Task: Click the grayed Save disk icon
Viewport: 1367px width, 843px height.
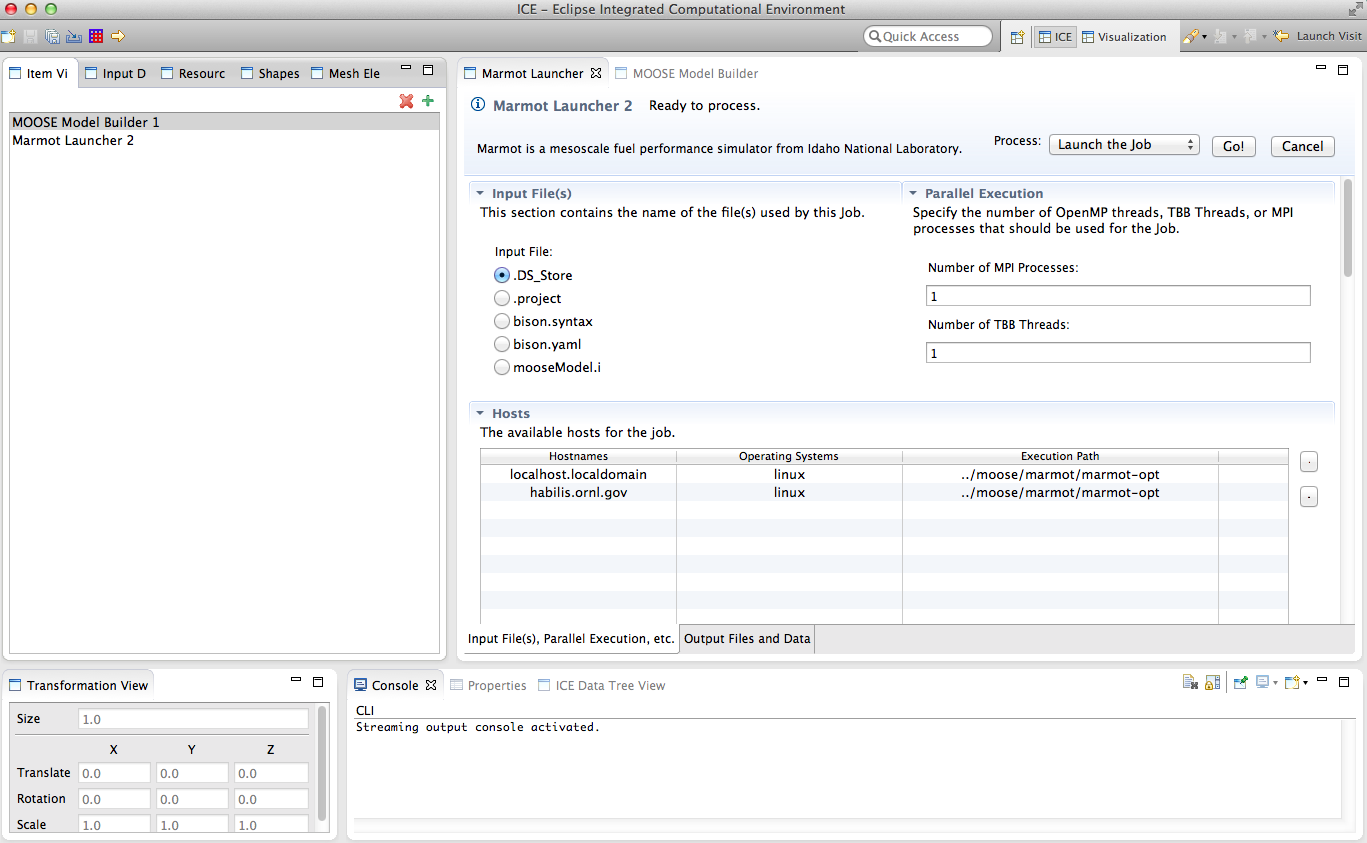Action: point(30,36)
